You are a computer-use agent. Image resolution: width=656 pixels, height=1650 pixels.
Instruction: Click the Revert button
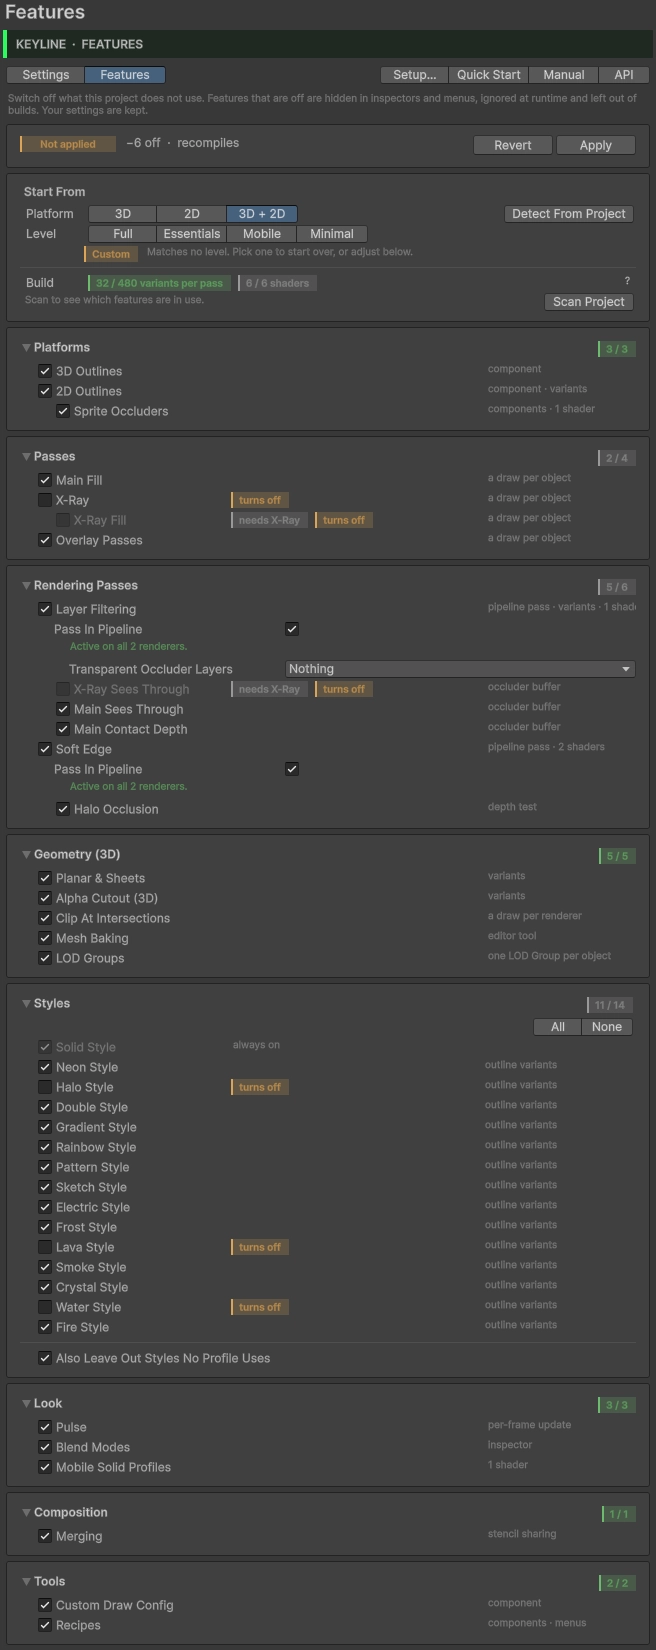(x=513, y=145)
